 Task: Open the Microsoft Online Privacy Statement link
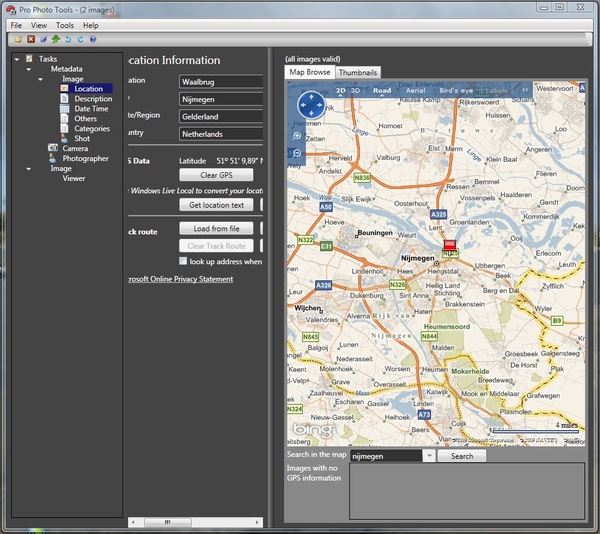(x=180, y=279)
